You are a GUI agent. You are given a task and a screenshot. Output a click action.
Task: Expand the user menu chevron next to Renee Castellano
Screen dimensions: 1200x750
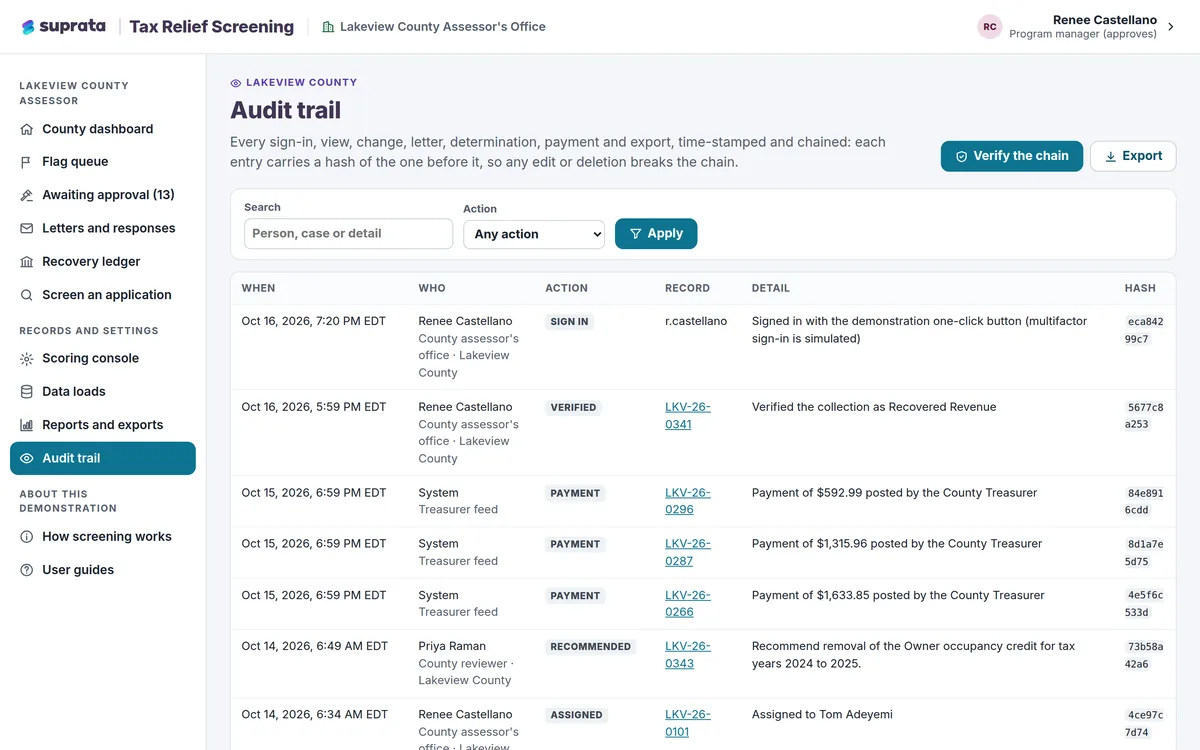(x=1171, y=27)
